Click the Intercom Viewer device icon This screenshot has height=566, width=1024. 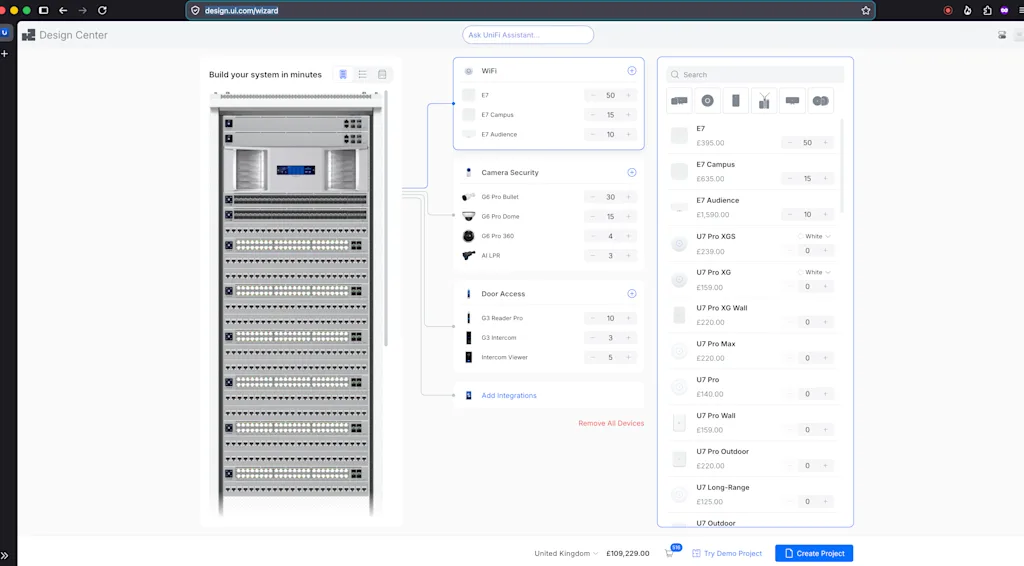(468, 357)
